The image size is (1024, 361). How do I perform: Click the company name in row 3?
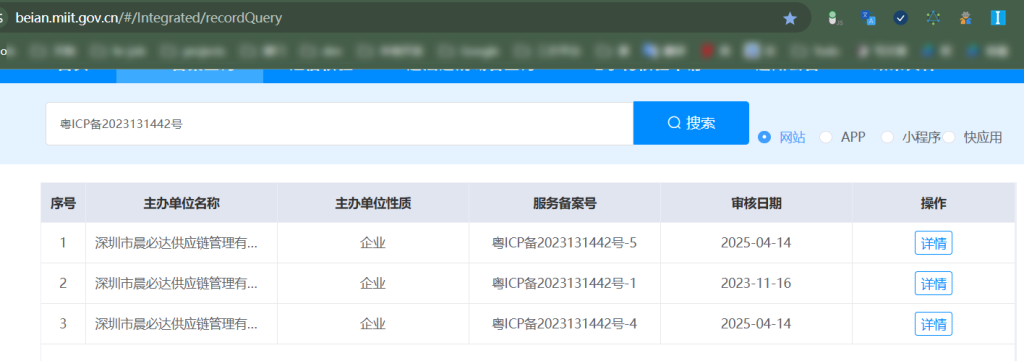tap(176, 324)
